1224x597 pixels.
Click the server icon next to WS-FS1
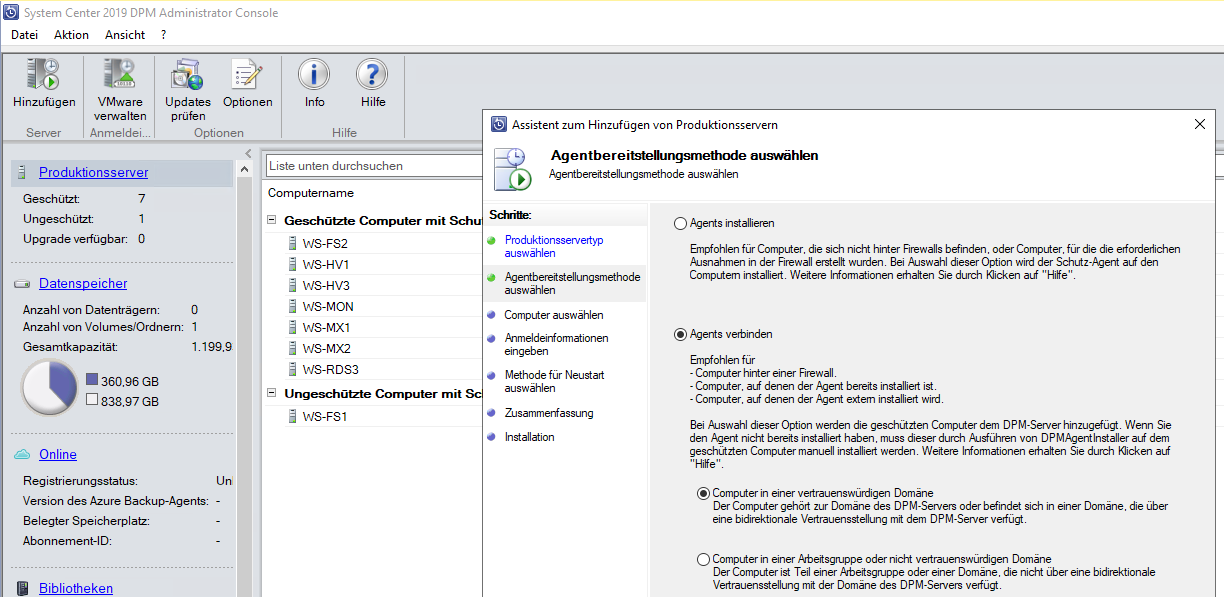(x=293, y=416)
